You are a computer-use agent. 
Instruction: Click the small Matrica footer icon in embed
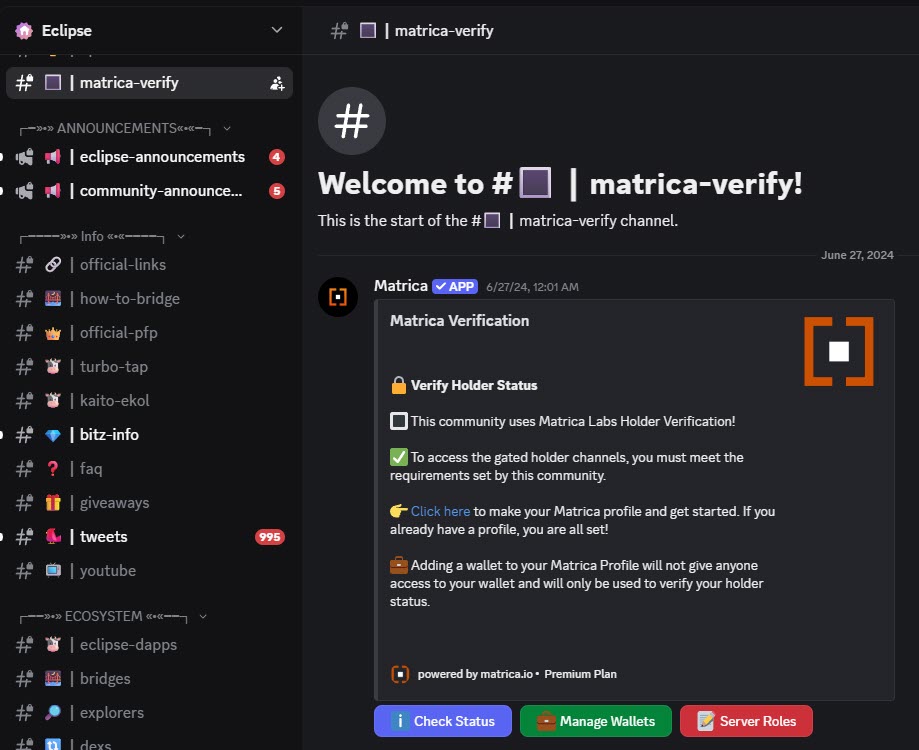[x=400, y=674]
